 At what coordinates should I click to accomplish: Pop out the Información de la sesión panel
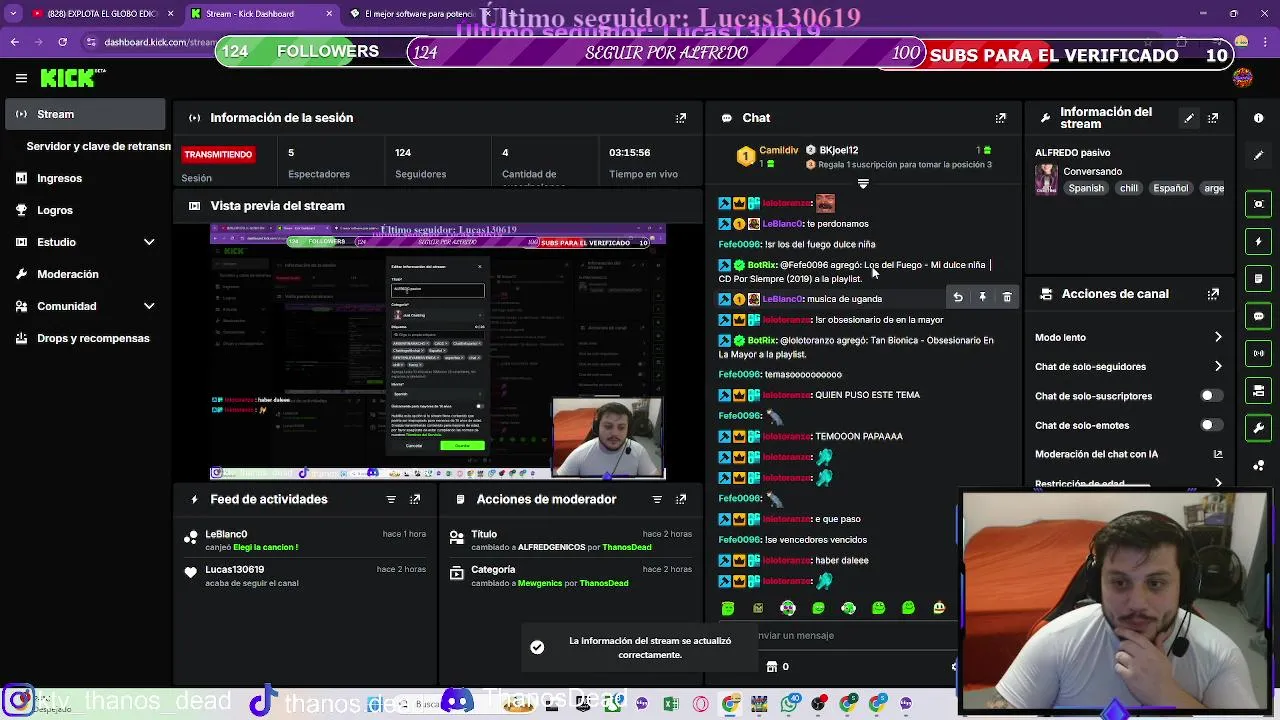pos(681,118)
